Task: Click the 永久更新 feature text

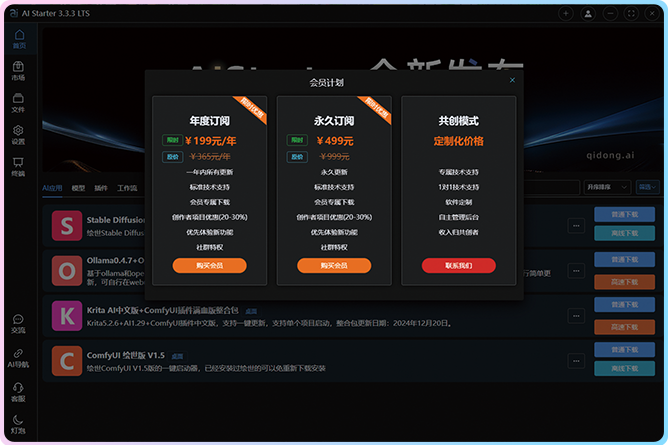Action: (334, 172)
